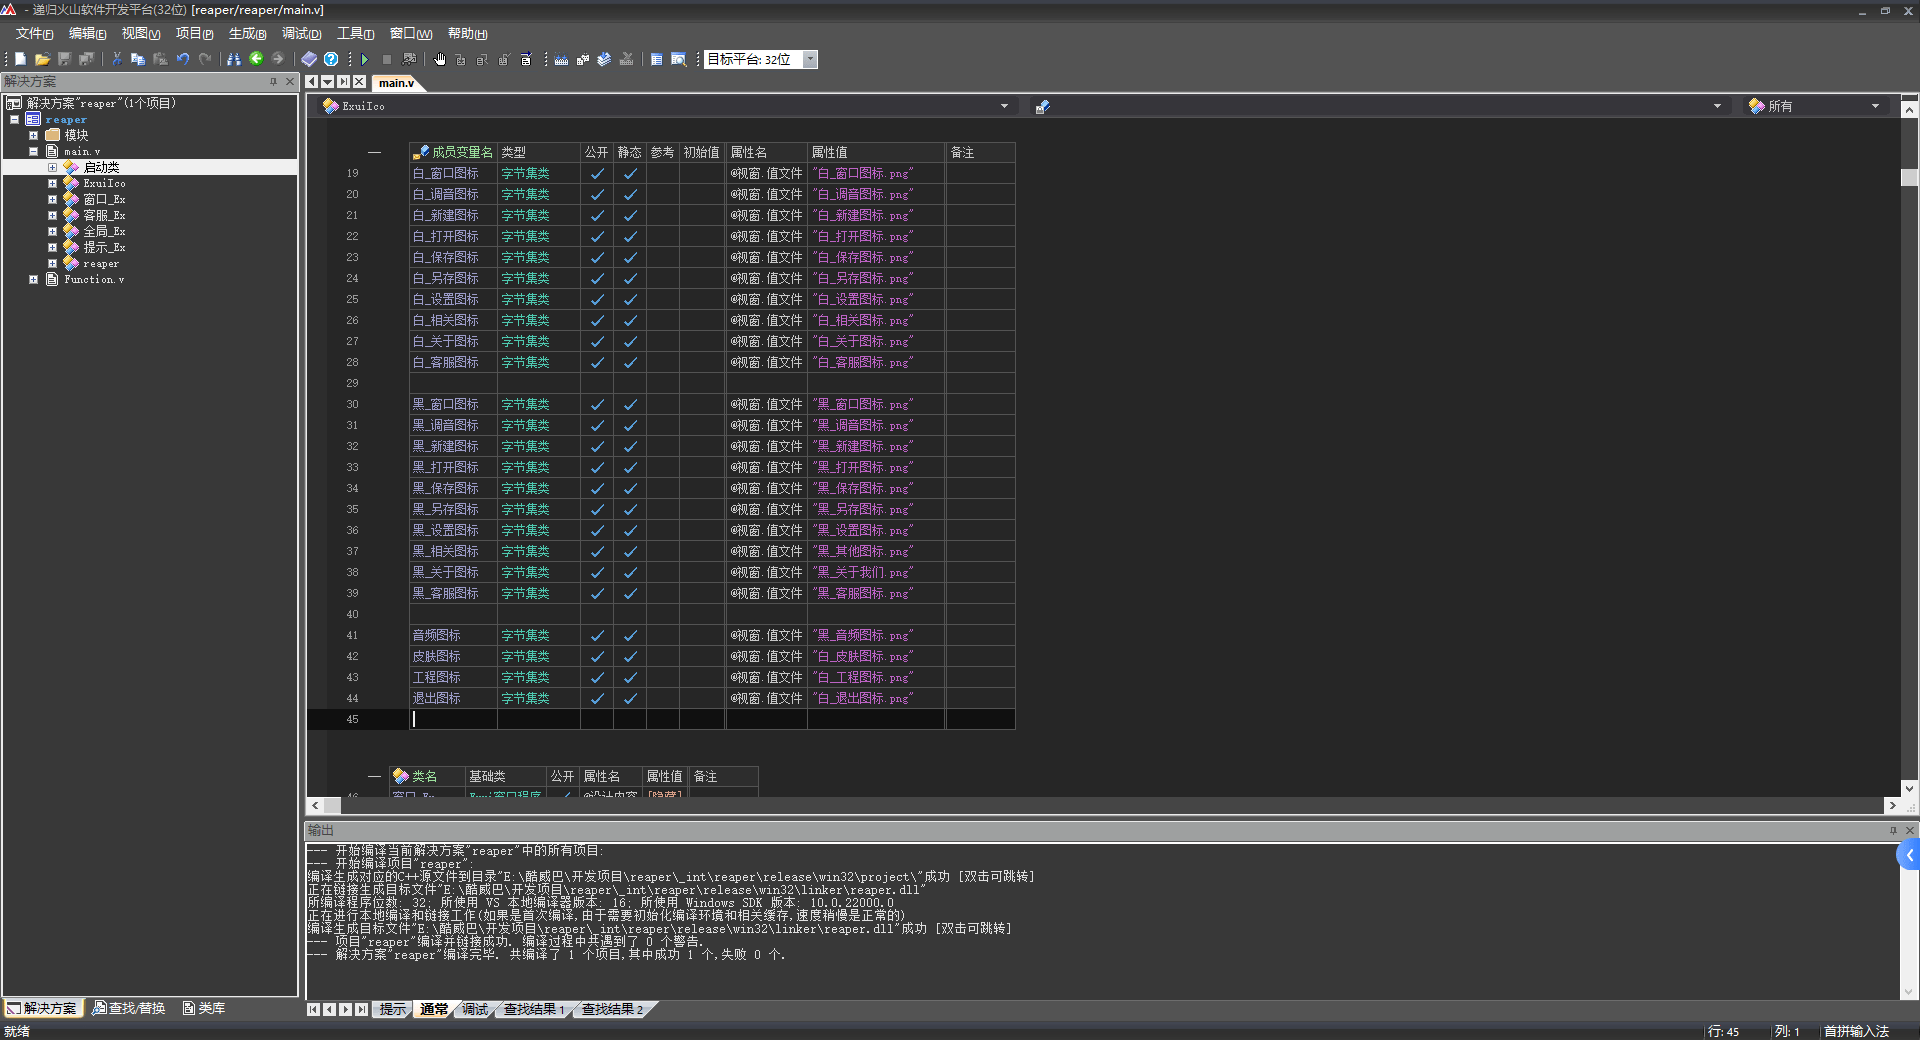Open Find with the binoculars icon
1920x1040 pixels.
pos(234,59)
